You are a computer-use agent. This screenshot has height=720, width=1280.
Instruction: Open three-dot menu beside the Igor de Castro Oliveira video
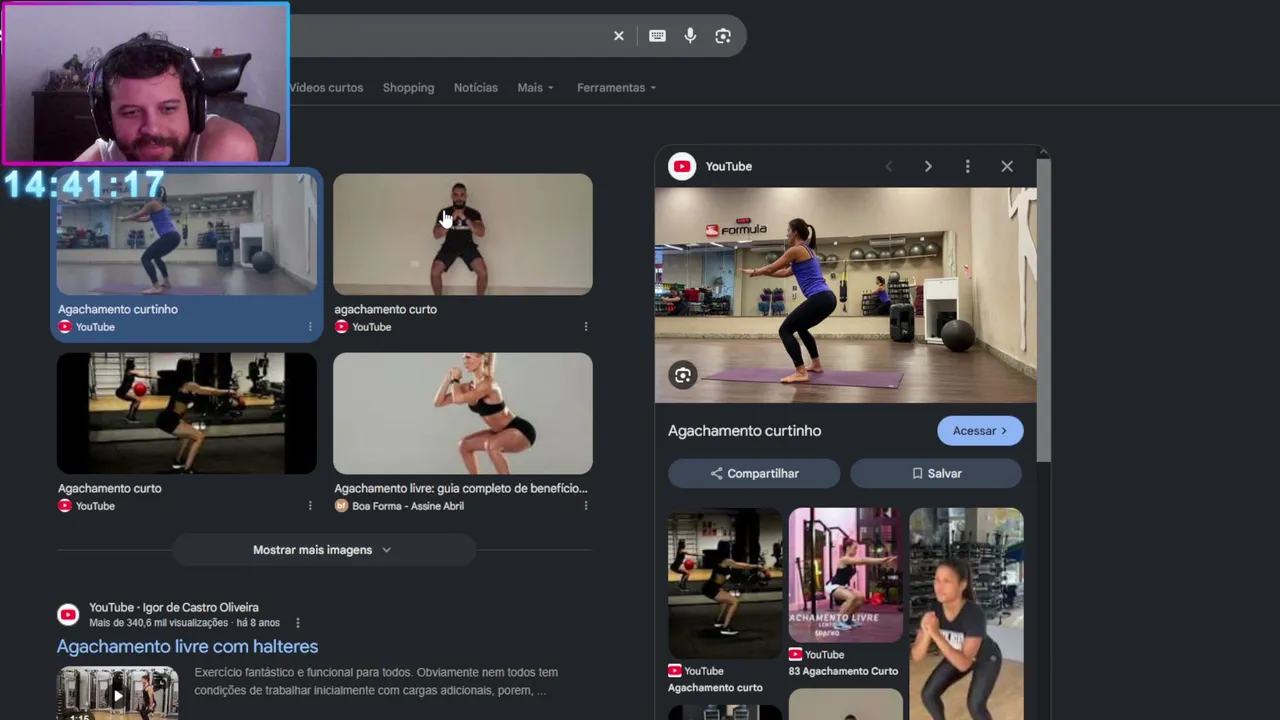pos(297,623)
